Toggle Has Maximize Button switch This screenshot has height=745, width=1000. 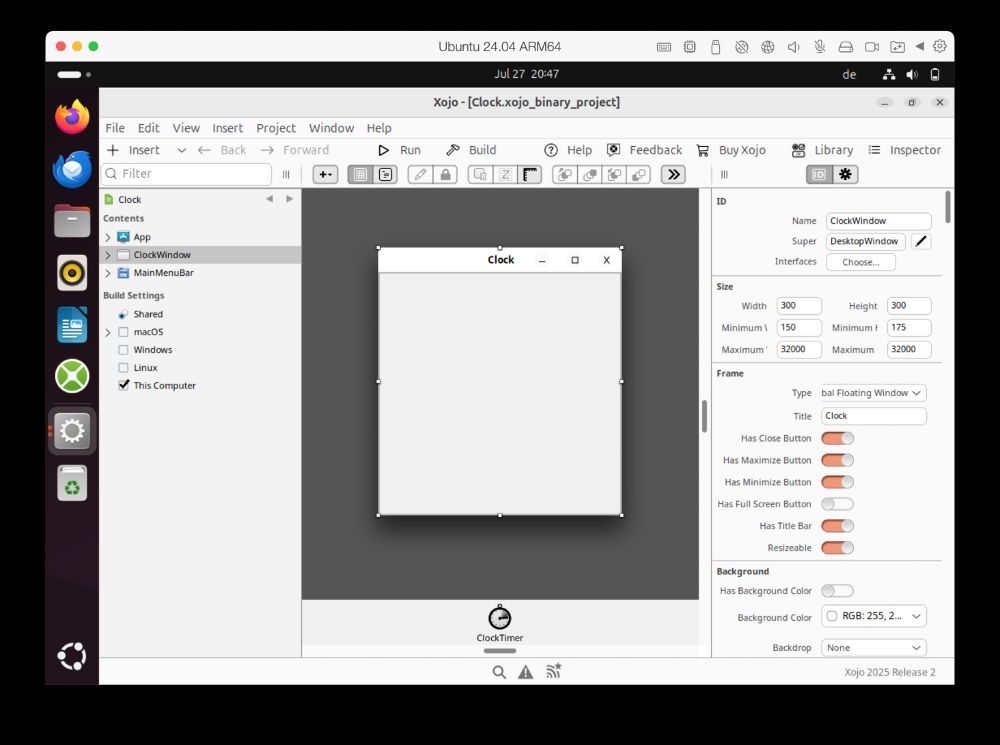tap(837, 460)
